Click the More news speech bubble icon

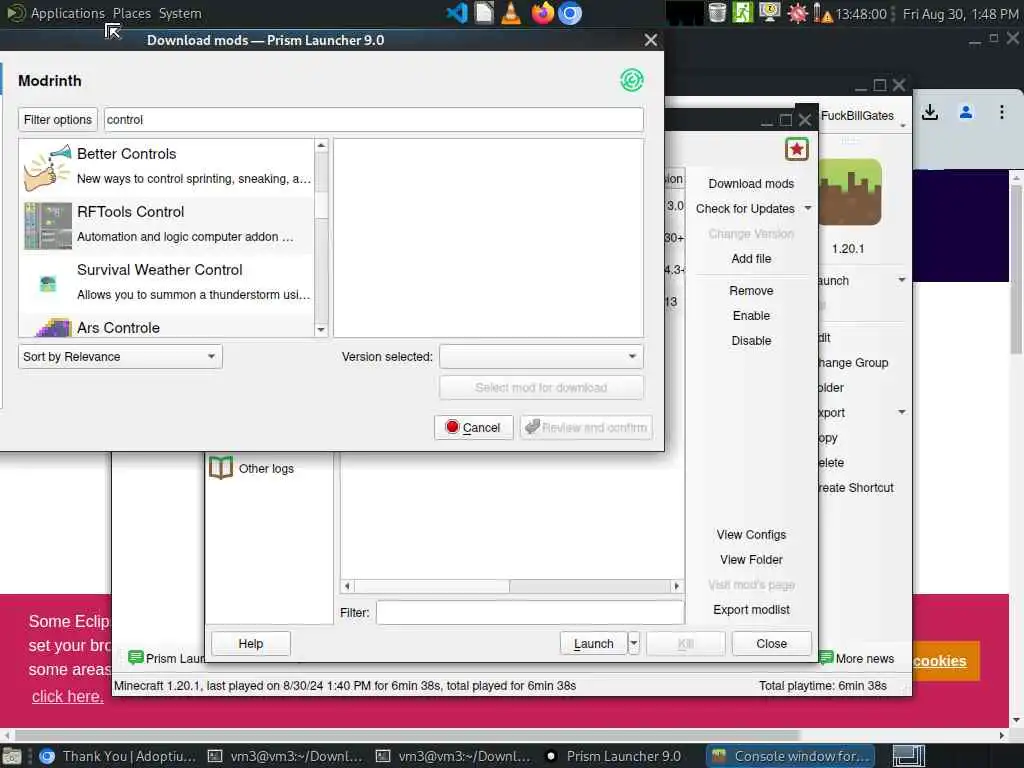point(826,658)
